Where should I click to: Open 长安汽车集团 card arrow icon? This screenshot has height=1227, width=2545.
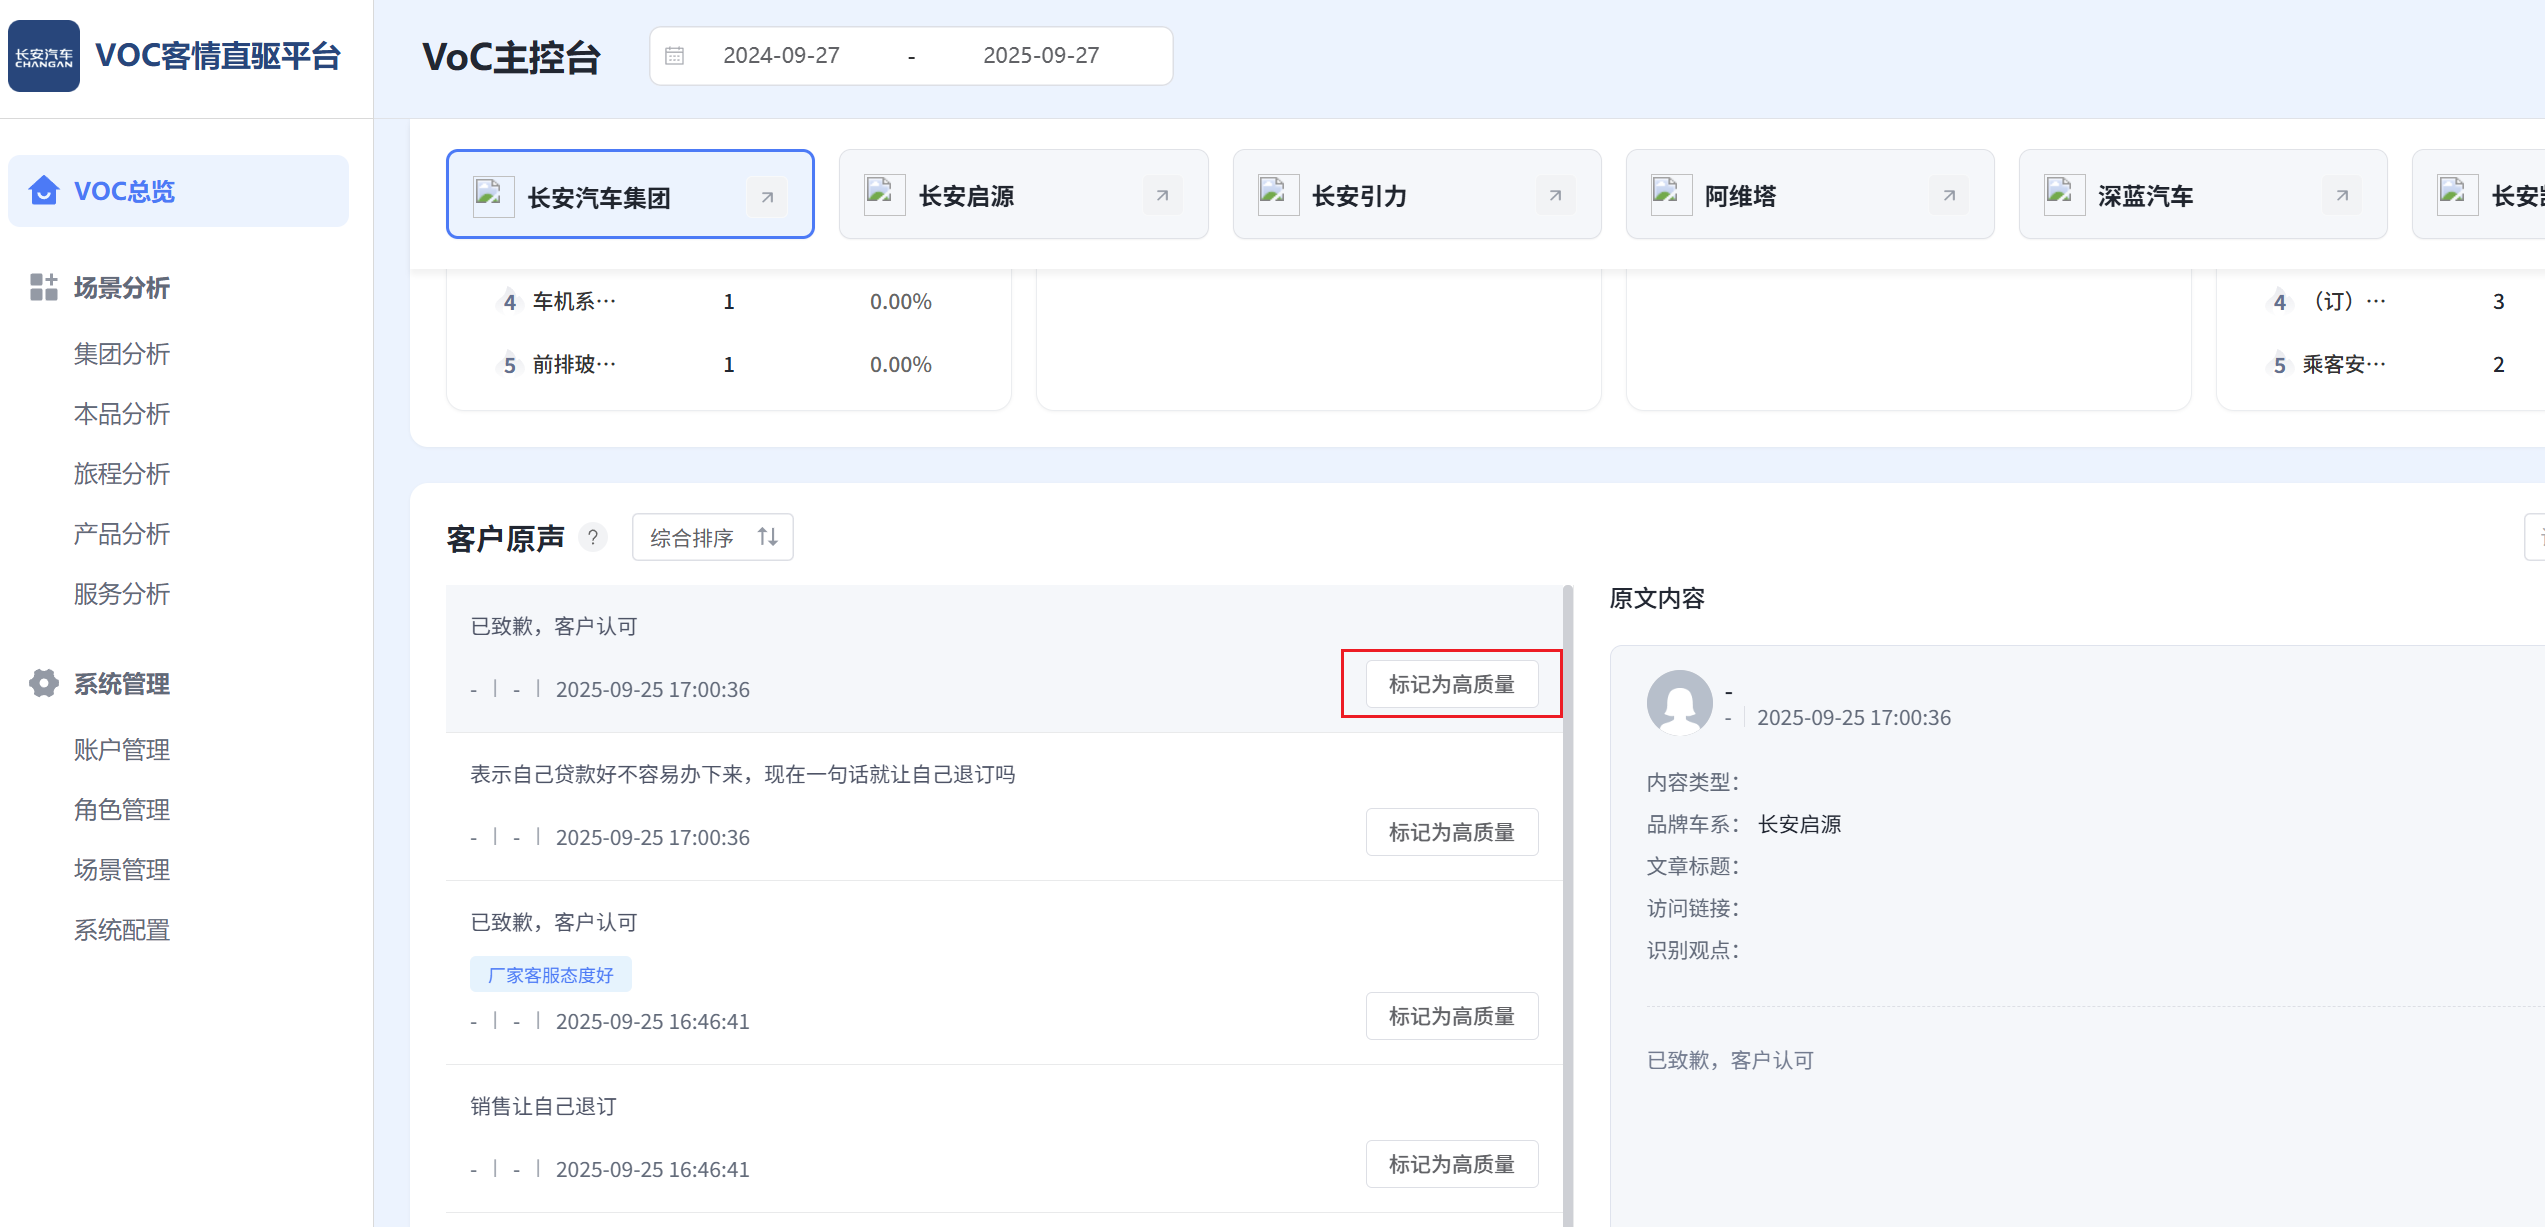coord(767,197)
